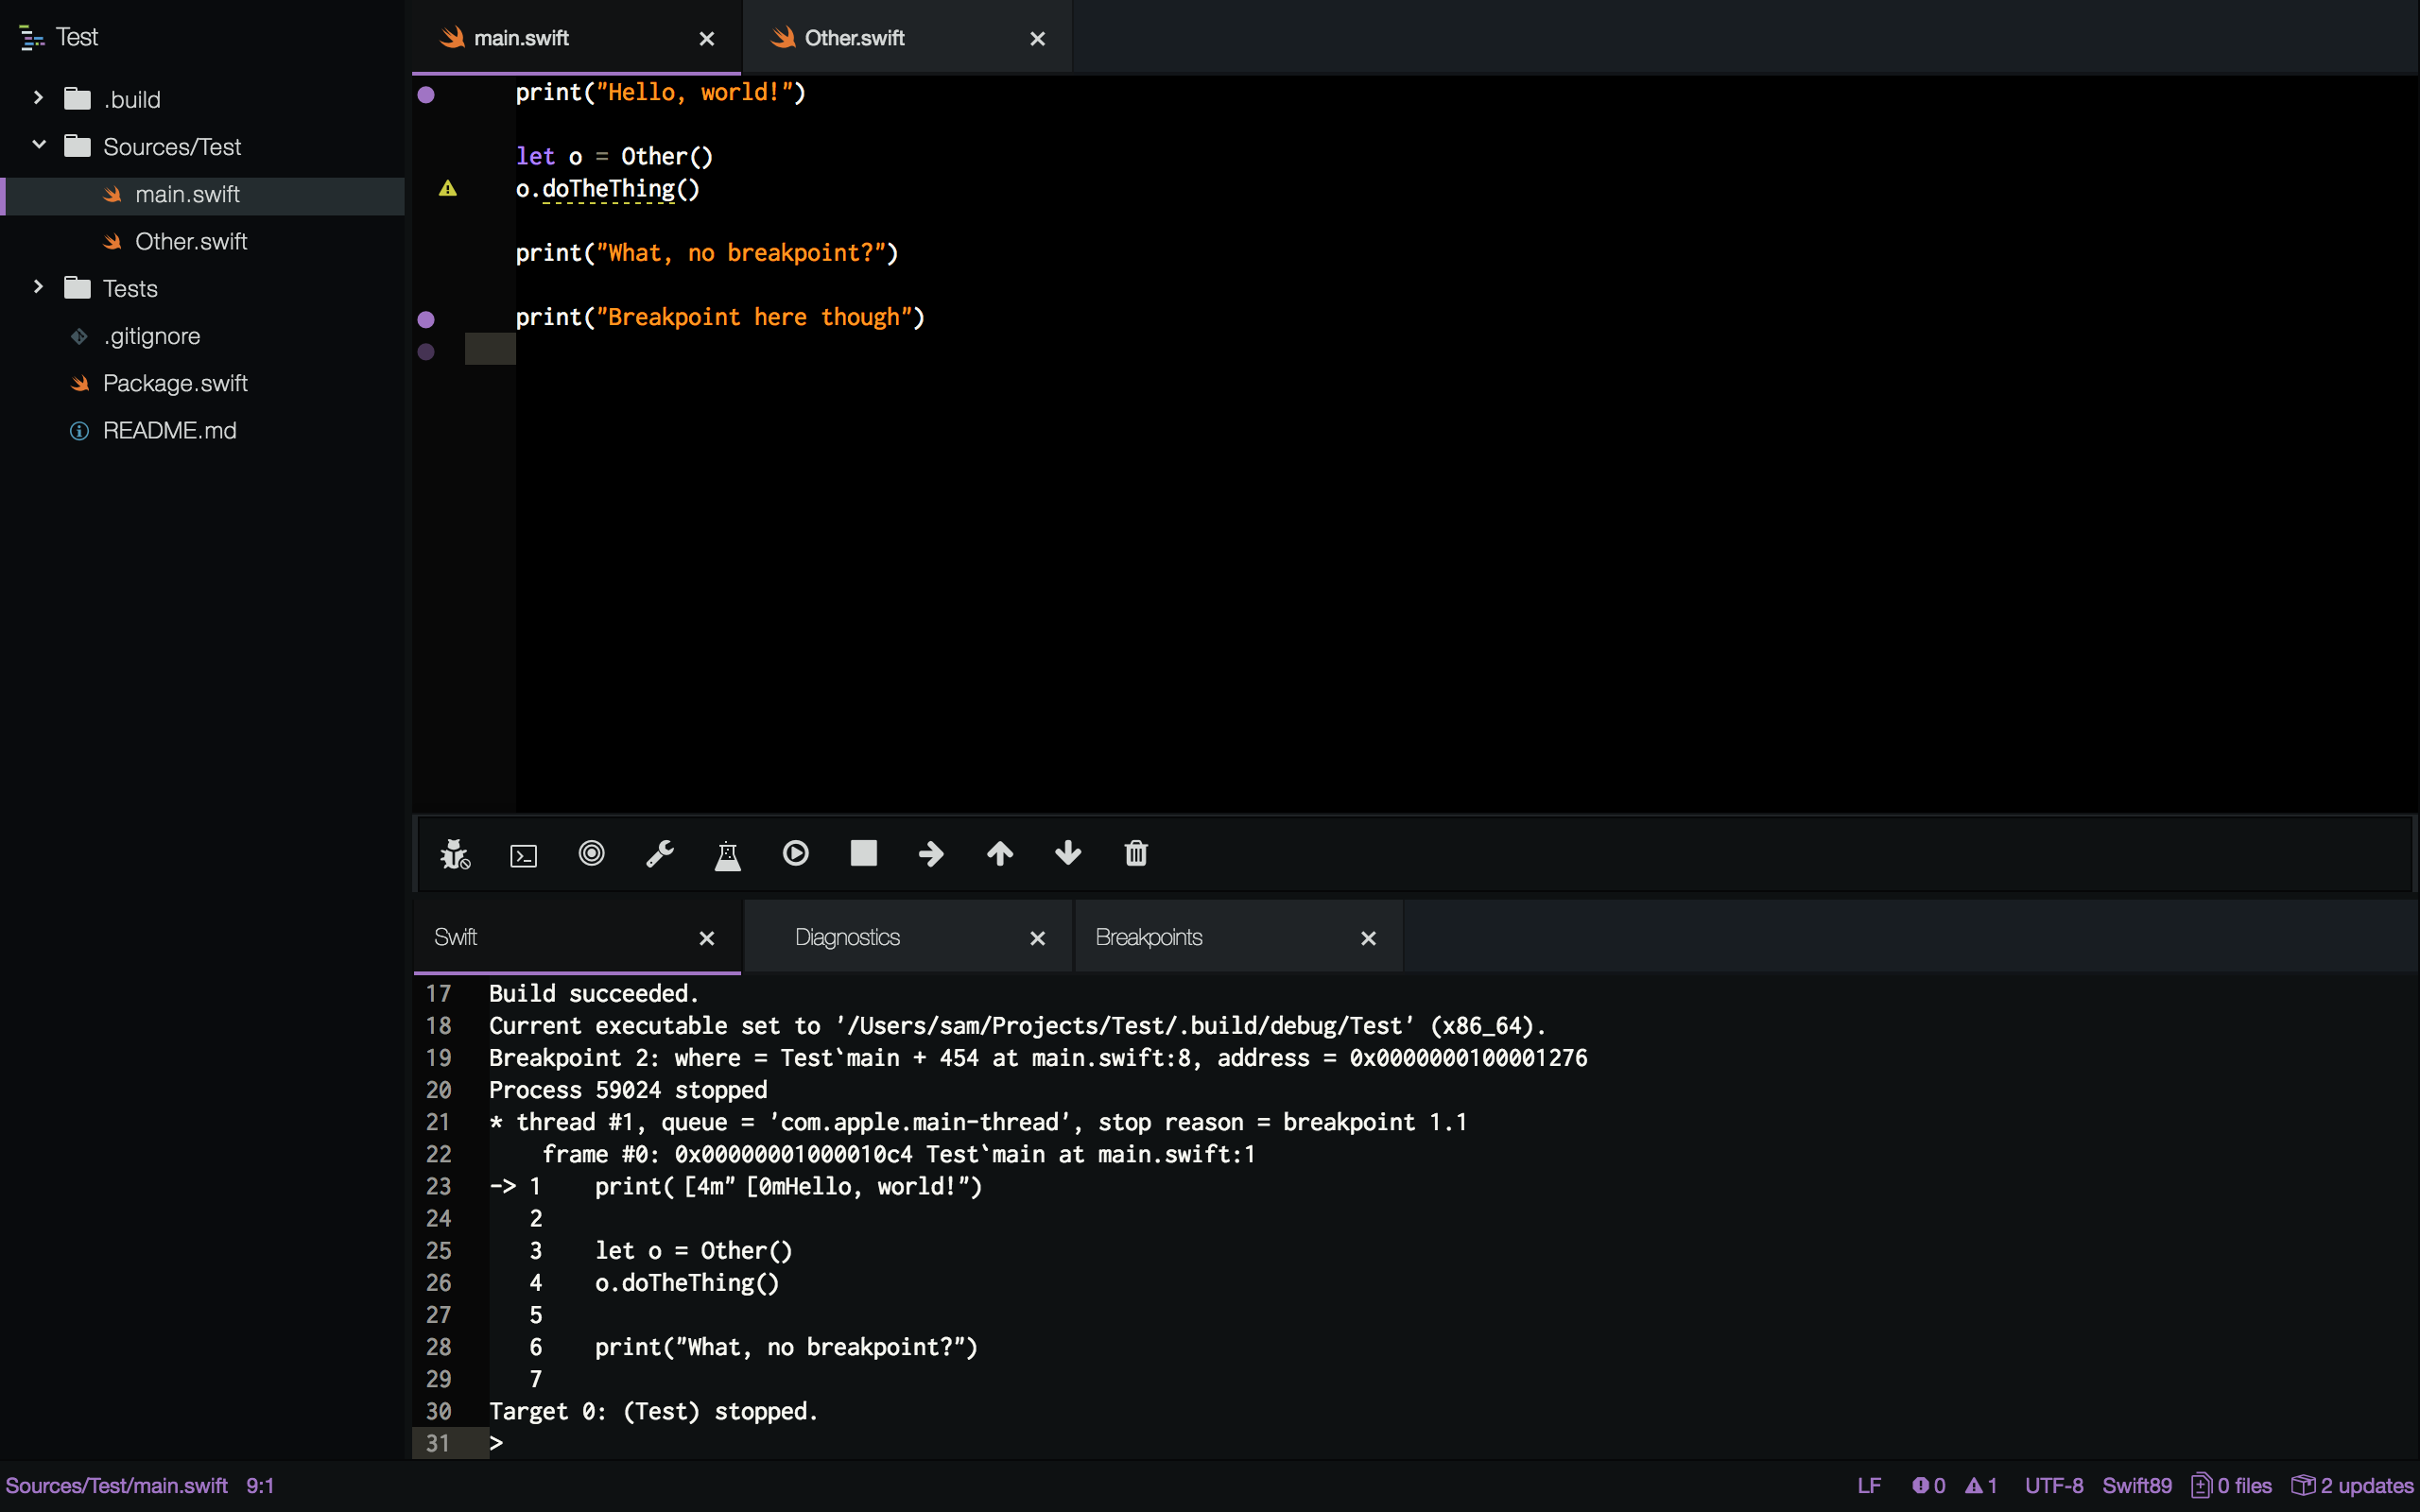Click the right arrow step-over icon
The height and width of the screenshot is (1512, 2420).
pyautogui.click(x=931, y=854)
